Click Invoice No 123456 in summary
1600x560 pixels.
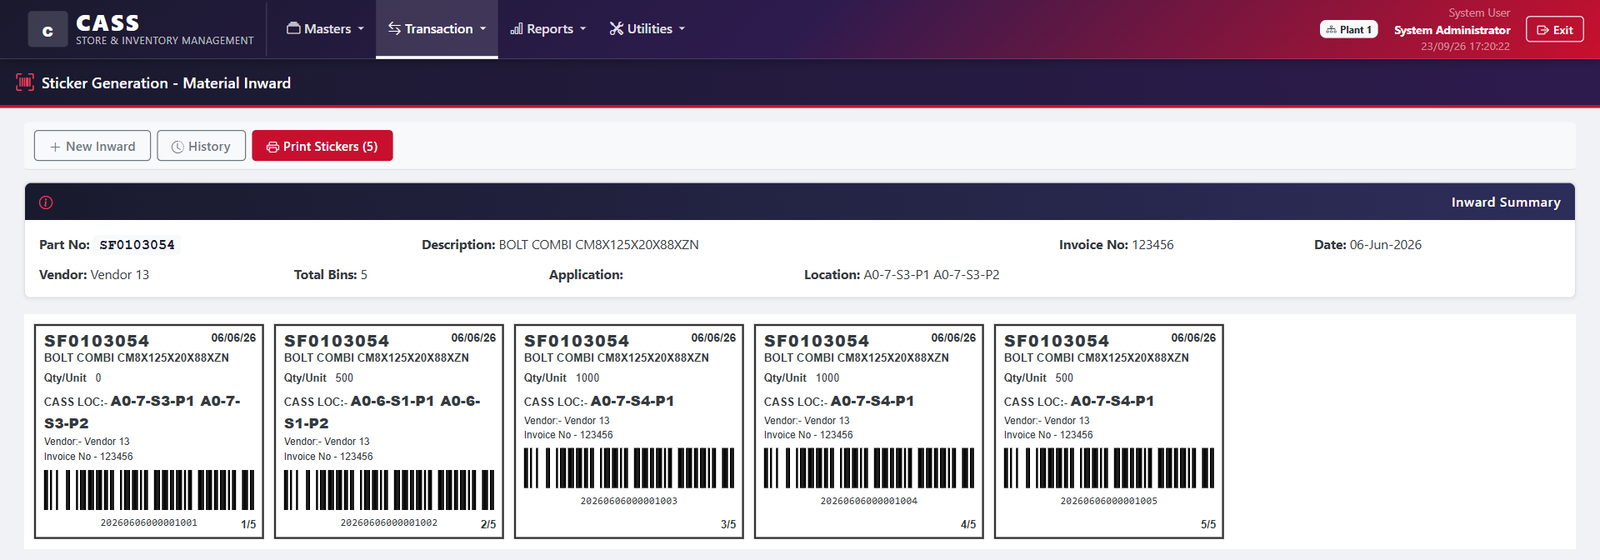(x=1153, y=245)
